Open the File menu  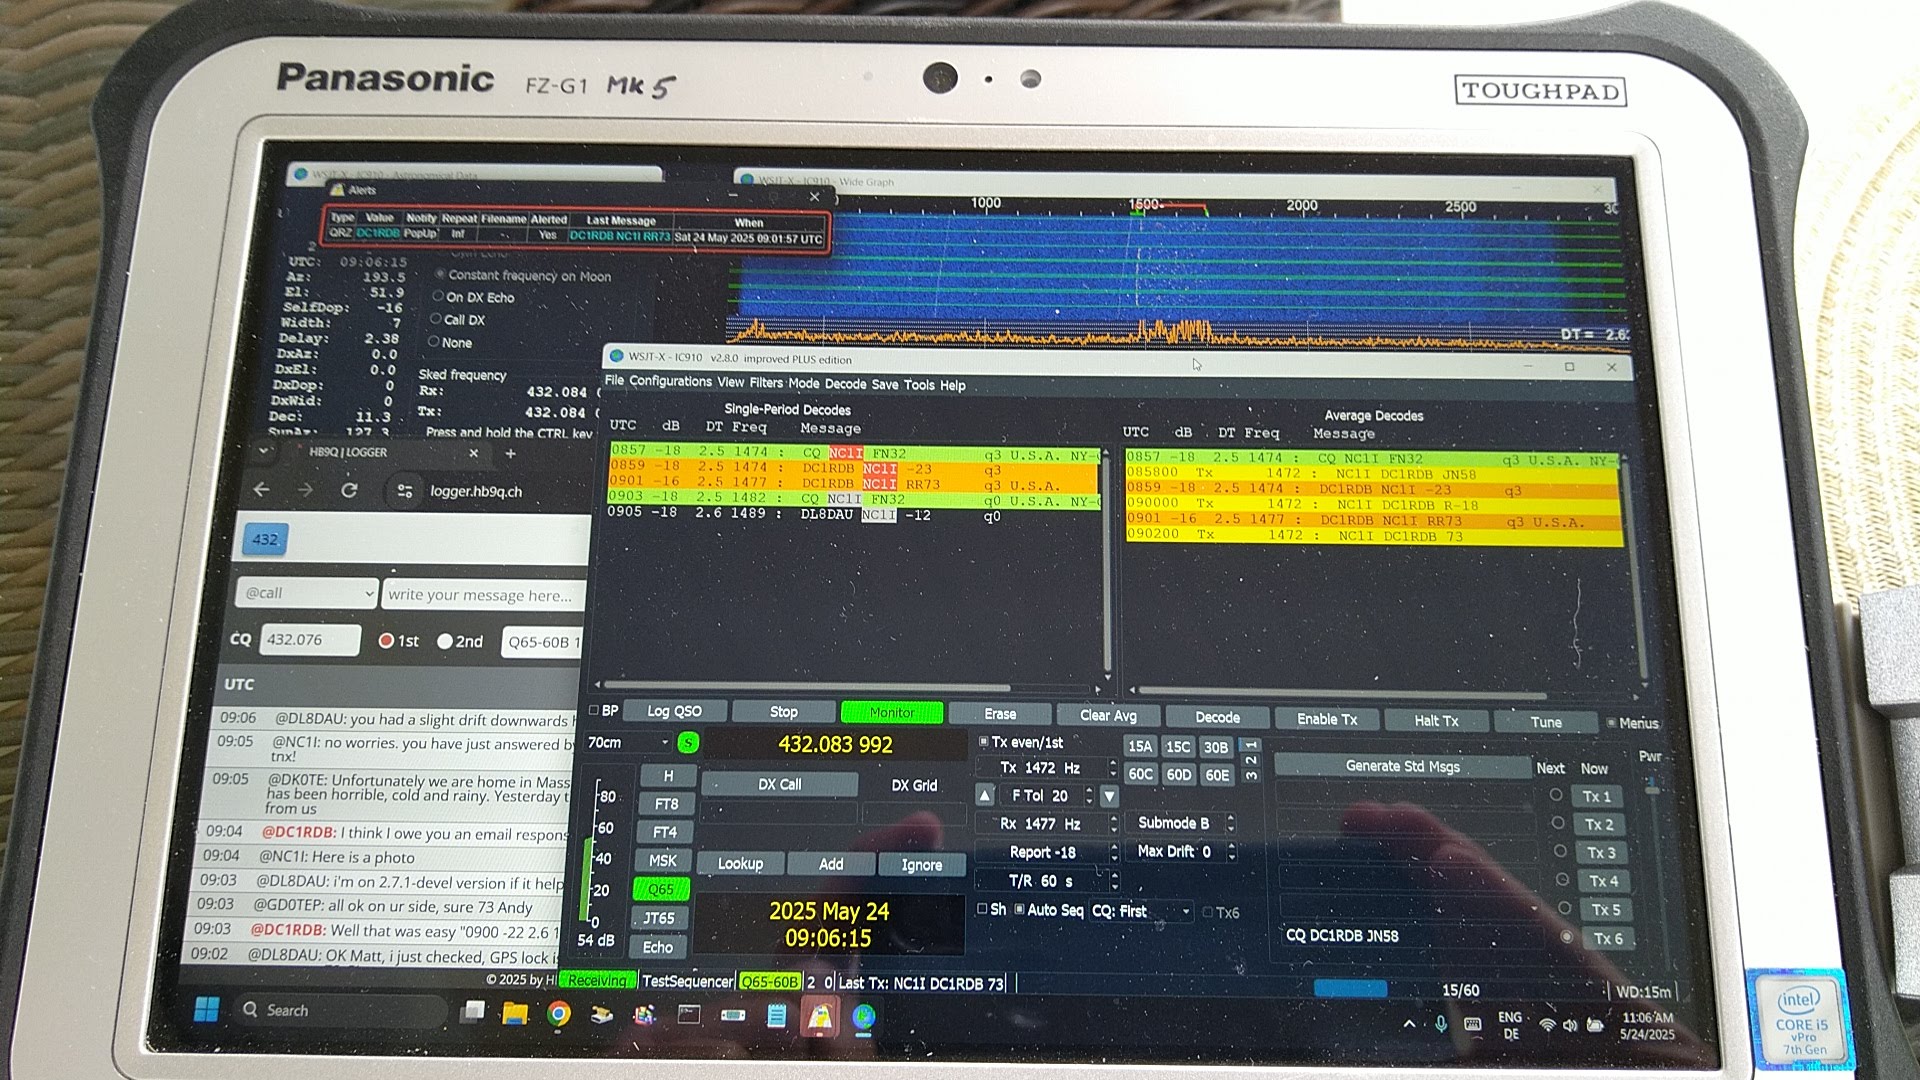click(614, 380)
